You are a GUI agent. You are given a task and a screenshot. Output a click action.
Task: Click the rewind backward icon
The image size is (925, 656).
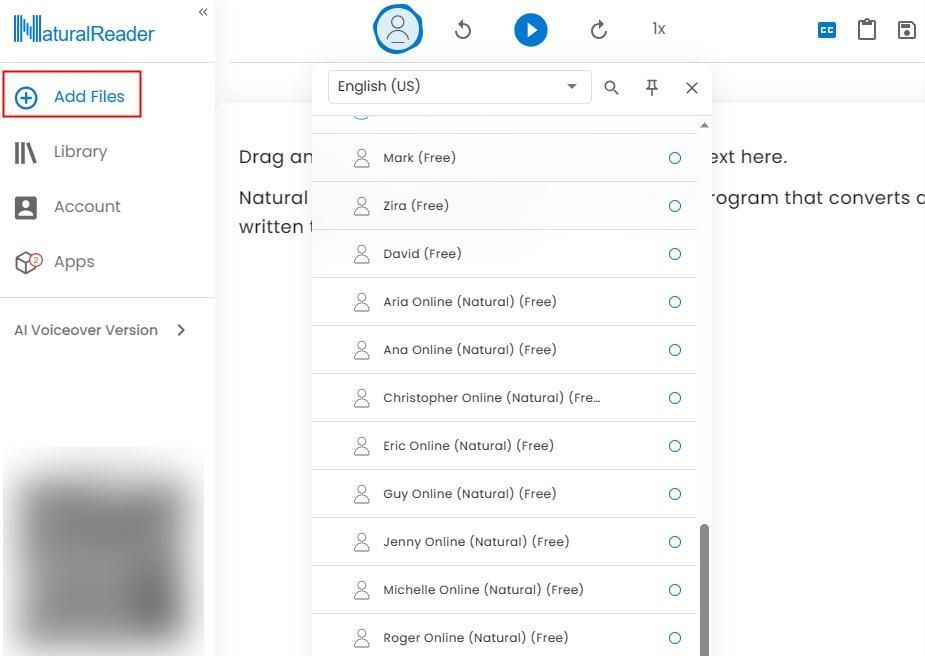click(x=463, y=29)
